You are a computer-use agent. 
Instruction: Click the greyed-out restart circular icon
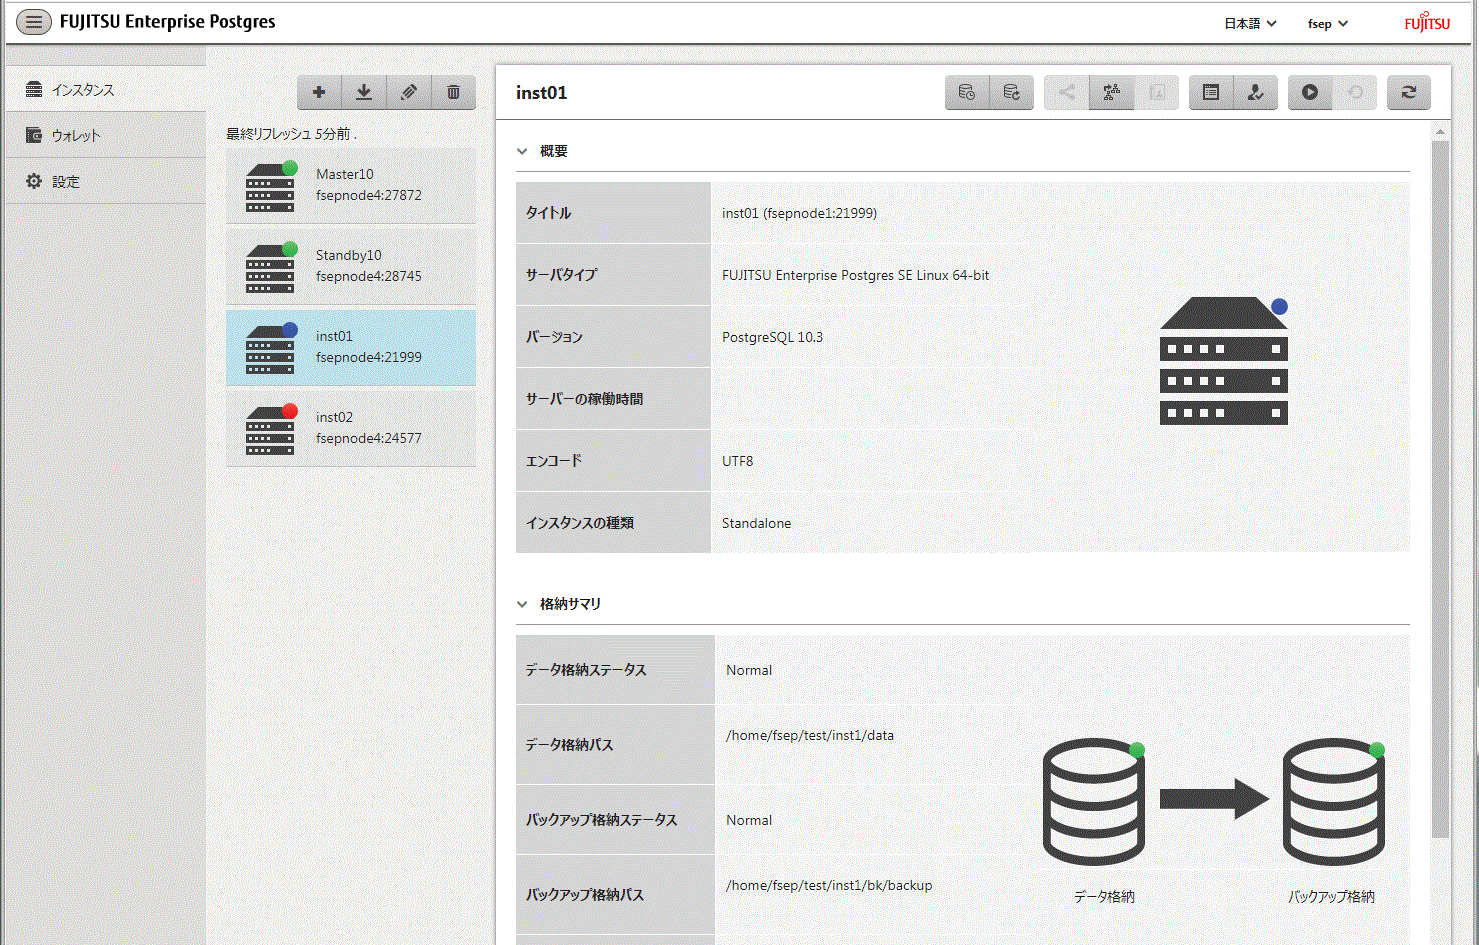[x=1355, y=92]
